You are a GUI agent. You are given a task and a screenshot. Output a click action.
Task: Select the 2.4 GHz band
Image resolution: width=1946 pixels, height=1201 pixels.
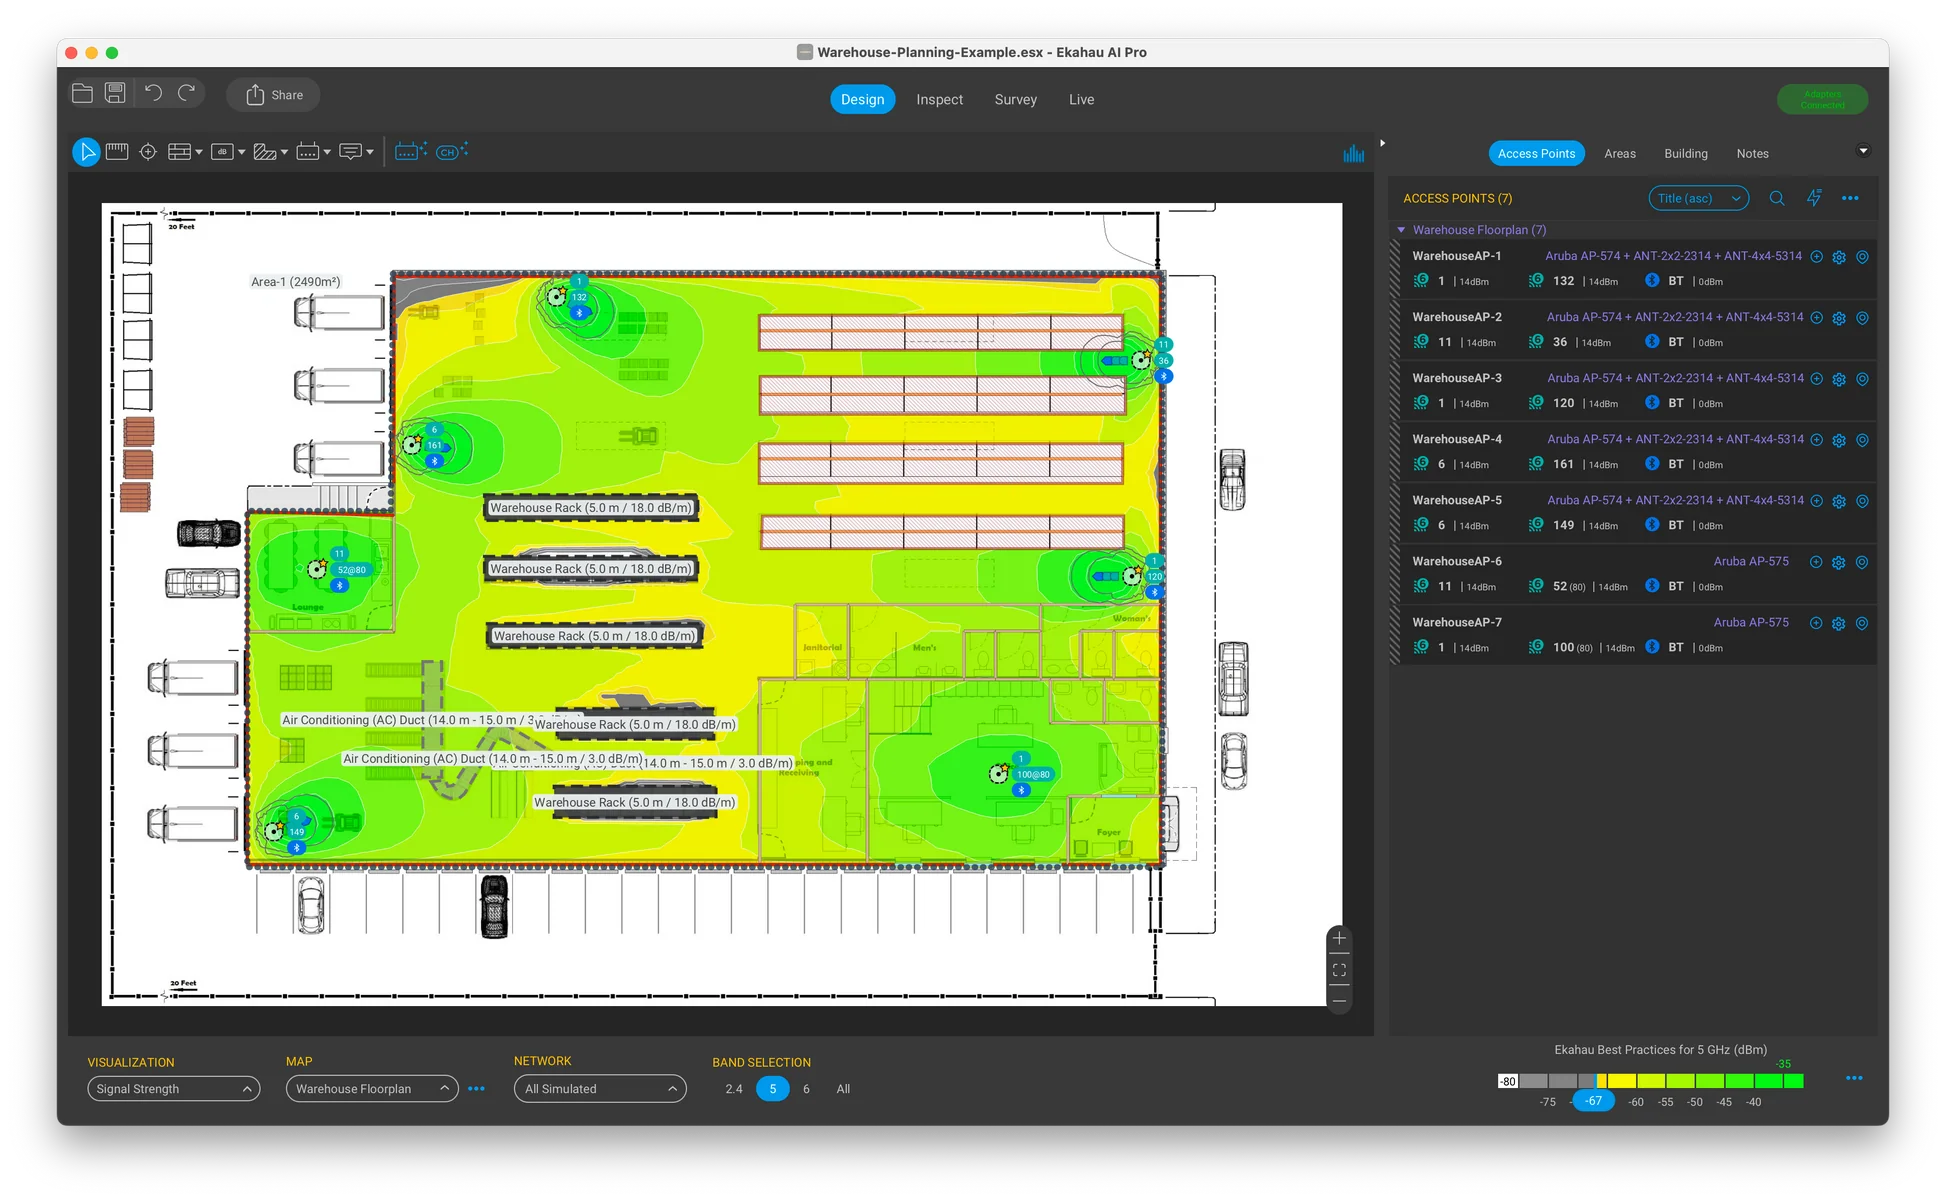point(734,1089)
